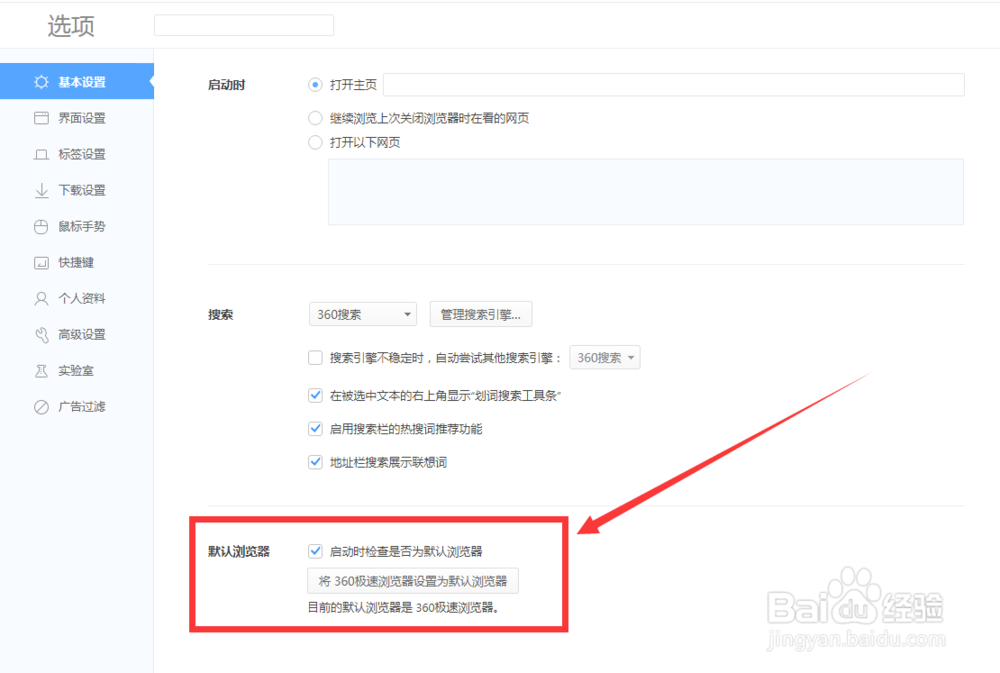Image resolution: width=1000 pixels, height=673 pixels.
Task: Click the gear icon beside 基本设置
Action: tap(41, 82)
